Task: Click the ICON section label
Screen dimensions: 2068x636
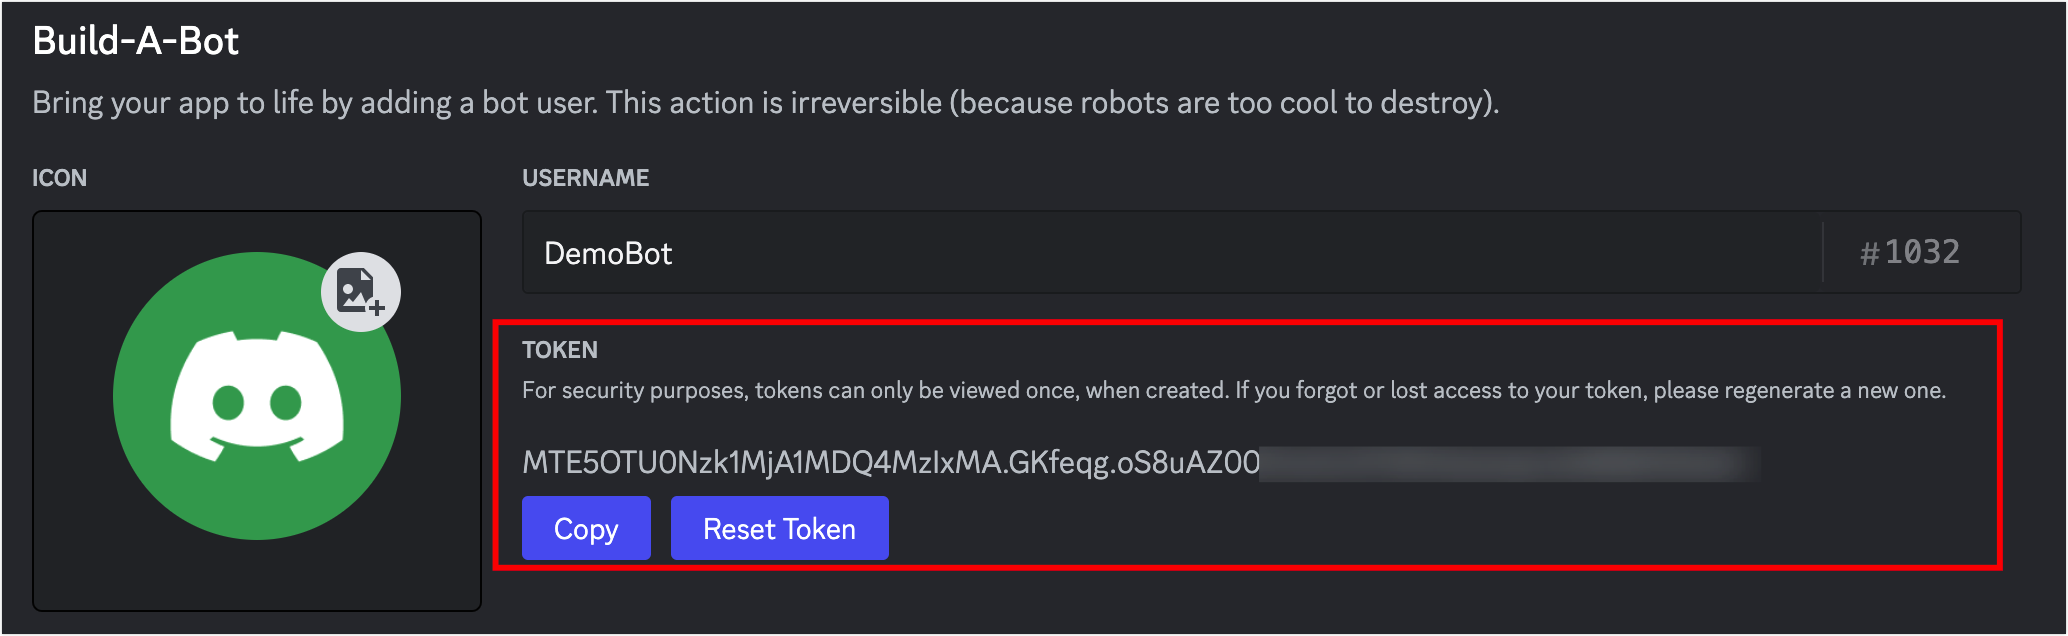Action: click(60, 178)
